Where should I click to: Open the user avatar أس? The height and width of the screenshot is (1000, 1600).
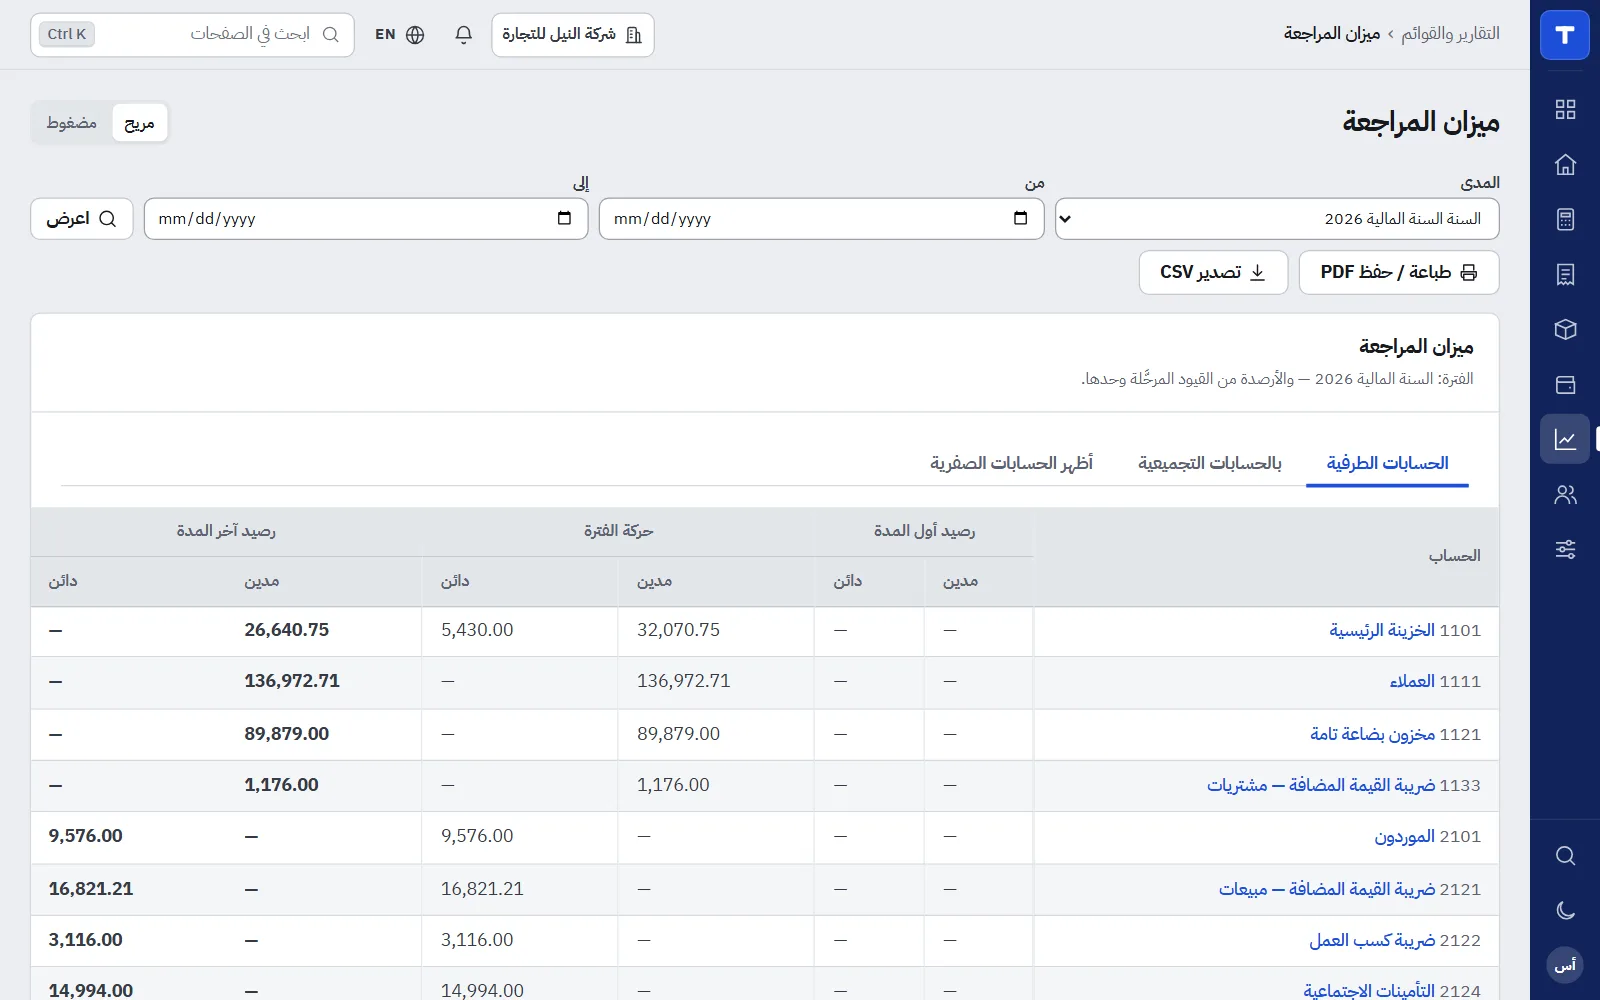pos(1565,965)
